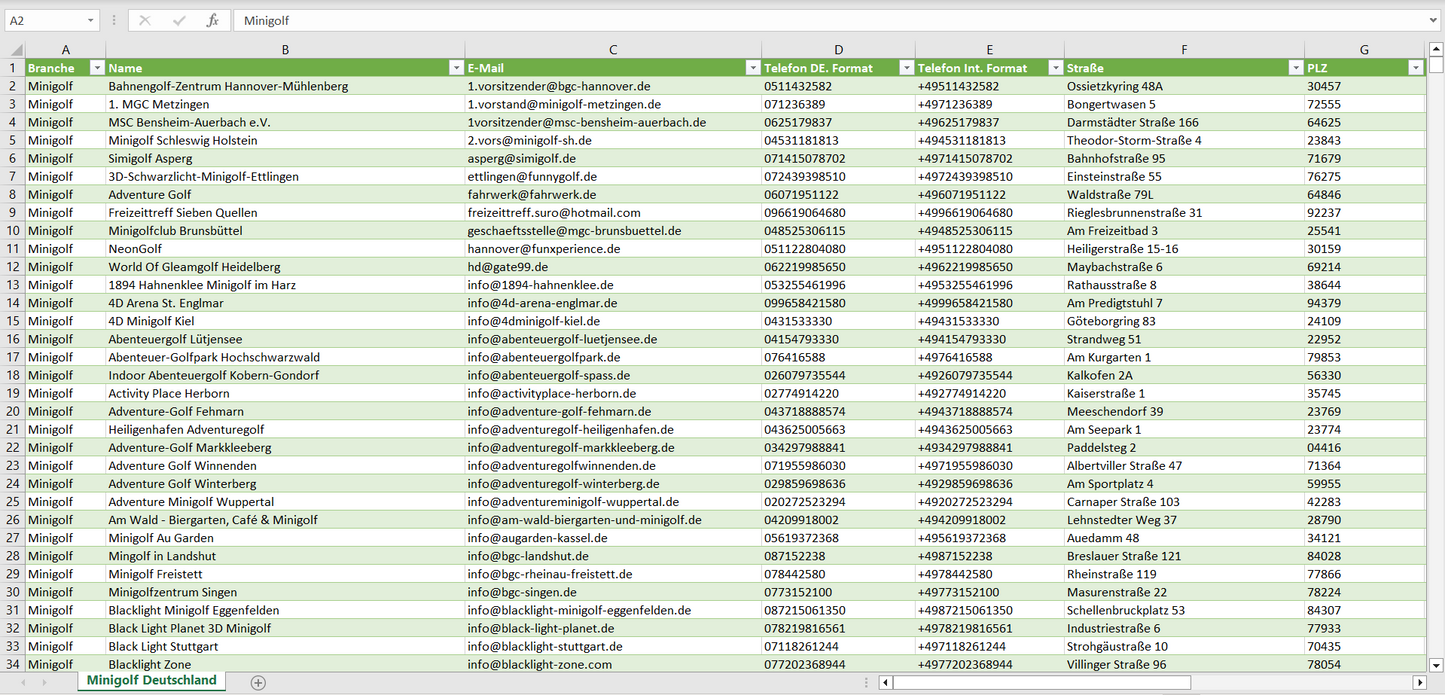
Task: Open the Branche column filter dropdown
Action: click(x=97, y=68)
